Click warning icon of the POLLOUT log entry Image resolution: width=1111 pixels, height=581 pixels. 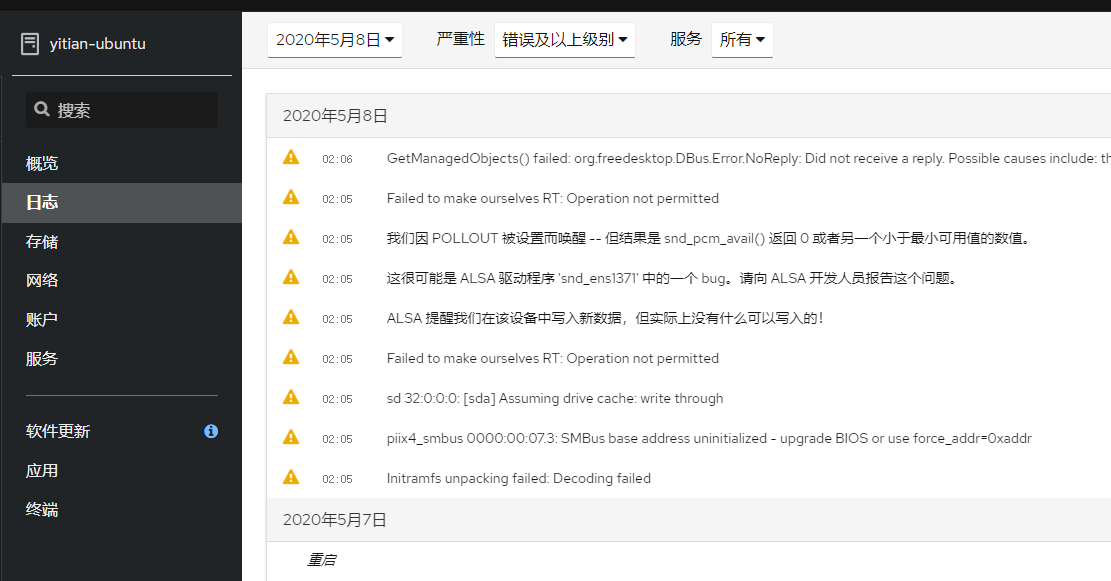291,237
